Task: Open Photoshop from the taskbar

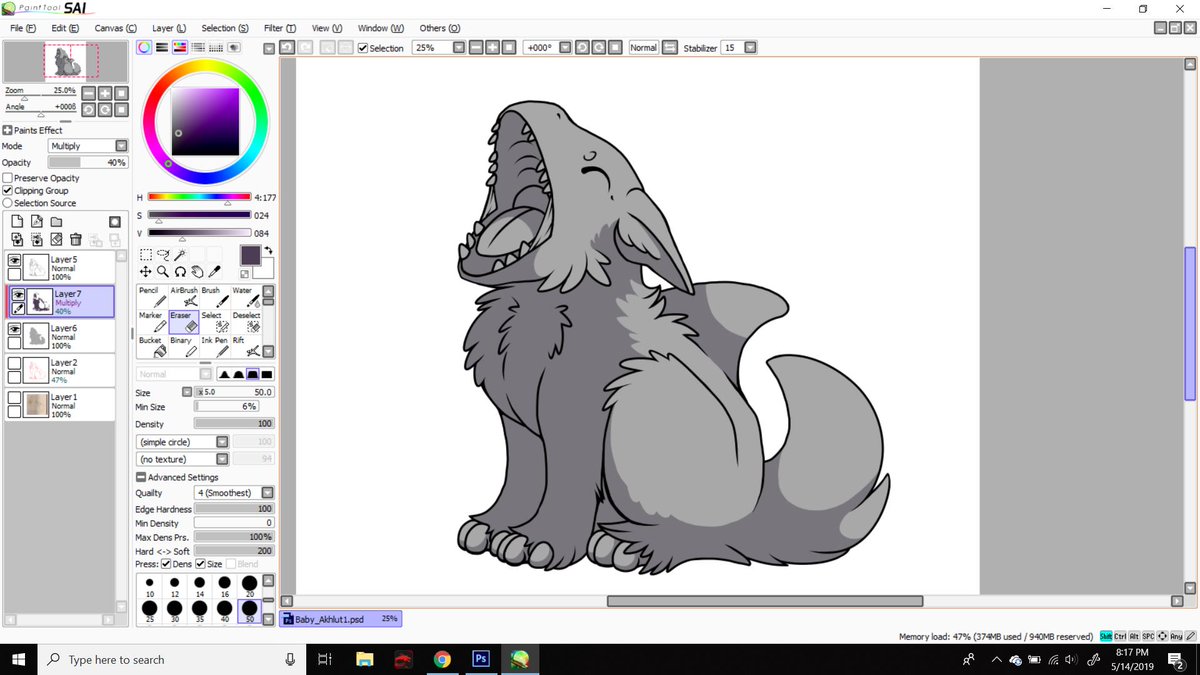Action: point(480,659)
